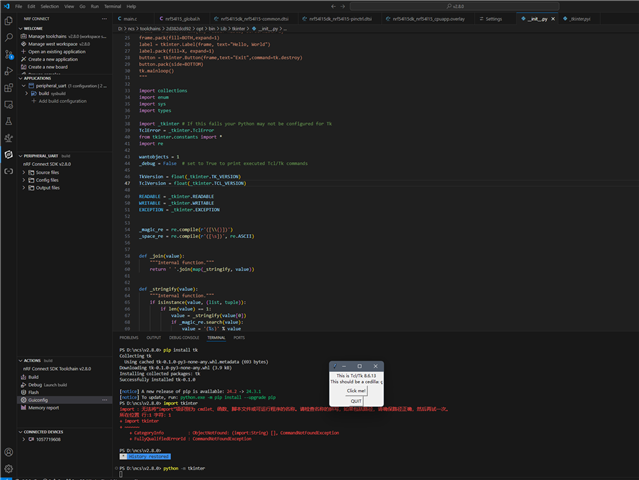Click the Build action icon

pyautogui.click(x=24, y=377)
